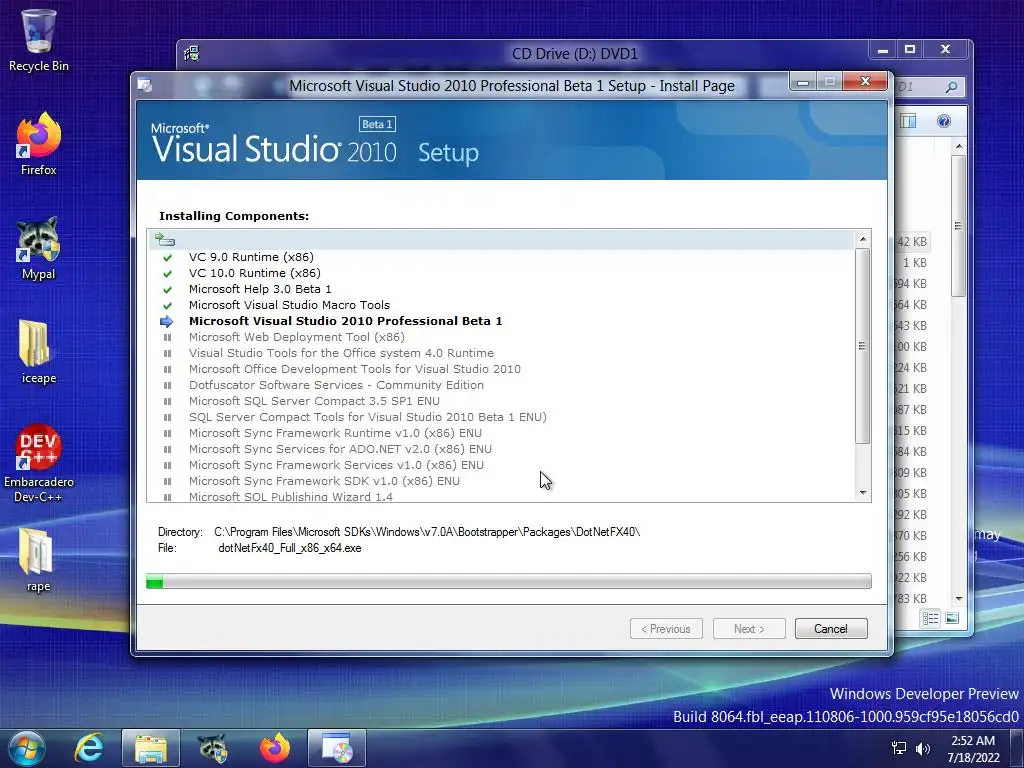Select Microsoft Office Development Tools row

[x=501, y=369]
